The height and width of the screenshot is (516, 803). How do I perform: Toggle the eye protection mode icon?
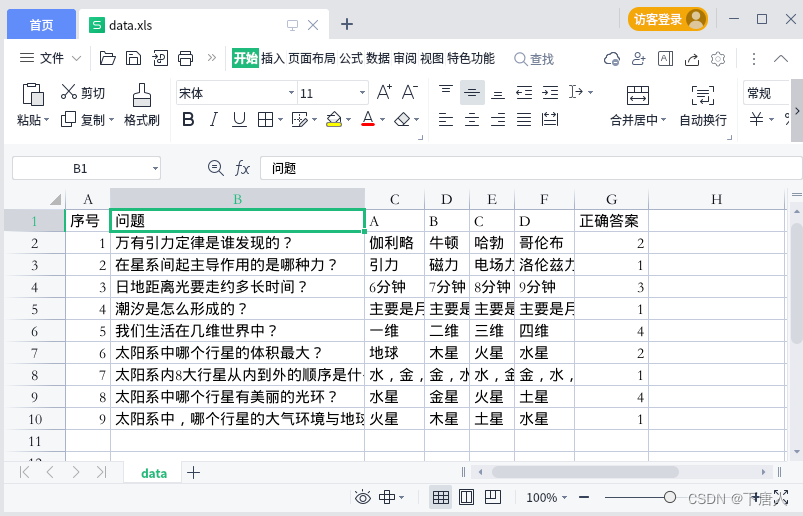363,497
